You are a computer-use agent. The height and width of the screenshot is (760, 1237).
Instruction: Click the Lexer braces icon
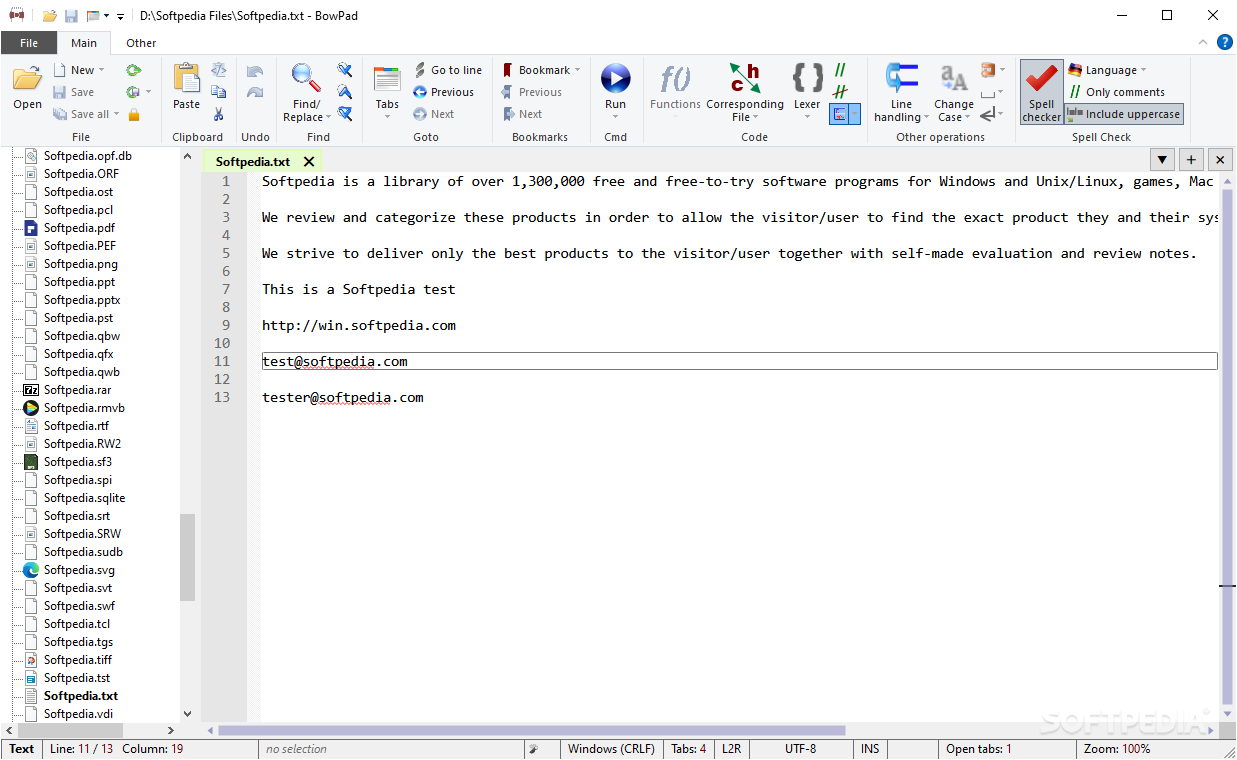pos(807,78)
